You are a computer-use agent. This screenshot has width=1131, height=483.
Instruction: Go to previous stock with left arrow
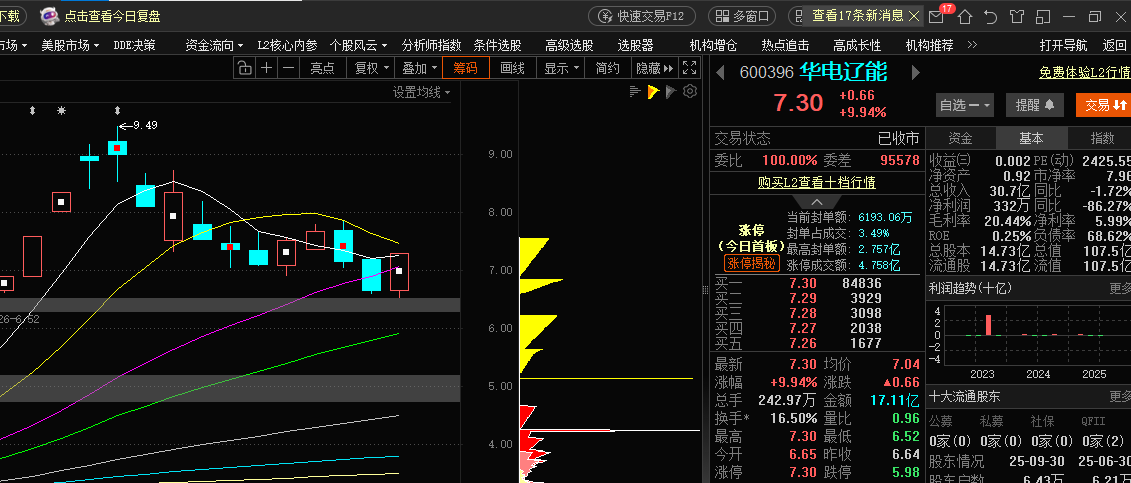click(719, 72)
